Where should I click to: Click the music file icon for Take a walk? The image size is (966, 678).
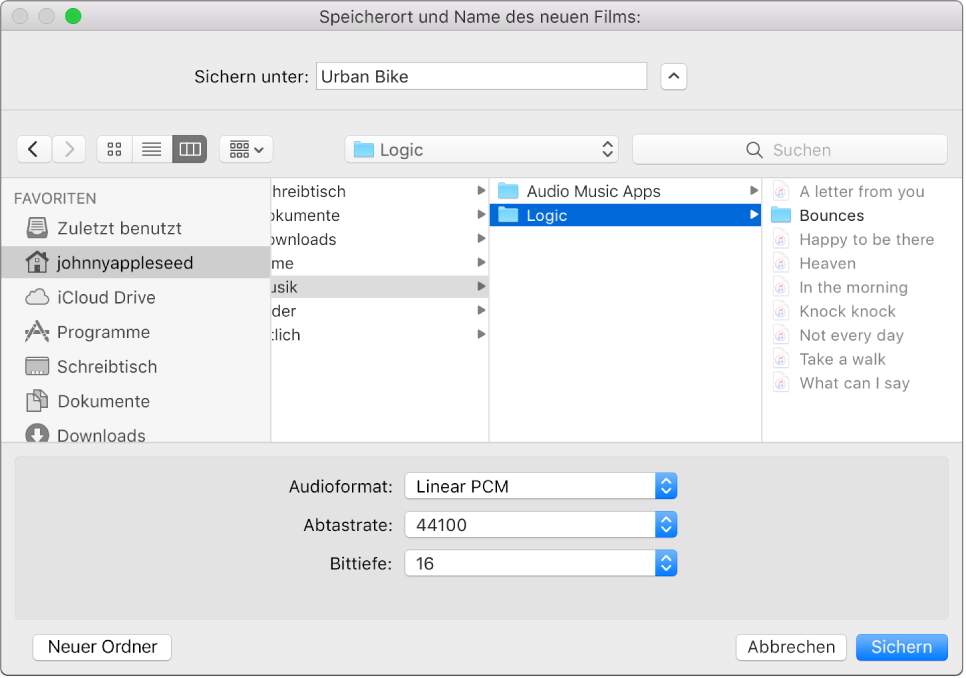[781, 360]
